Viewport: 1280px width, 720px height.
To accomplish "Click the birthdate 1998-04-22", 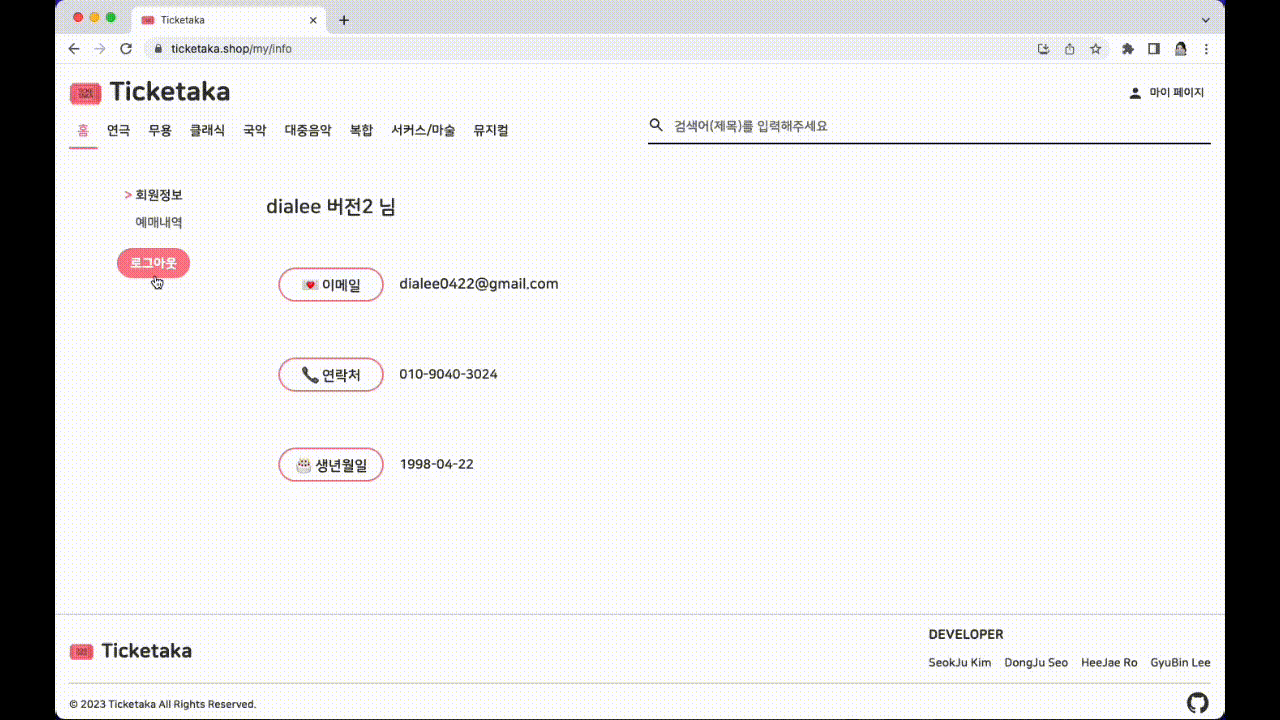I will tap(437, 464).
